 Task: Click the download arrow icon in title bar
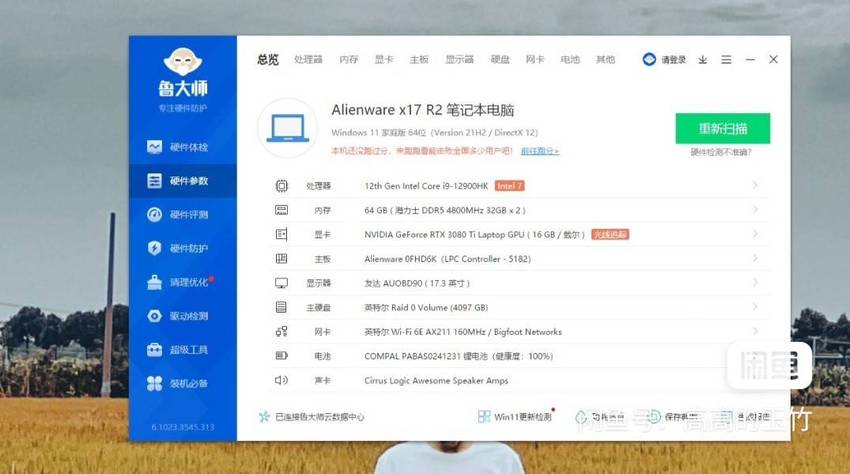[703, 60]
